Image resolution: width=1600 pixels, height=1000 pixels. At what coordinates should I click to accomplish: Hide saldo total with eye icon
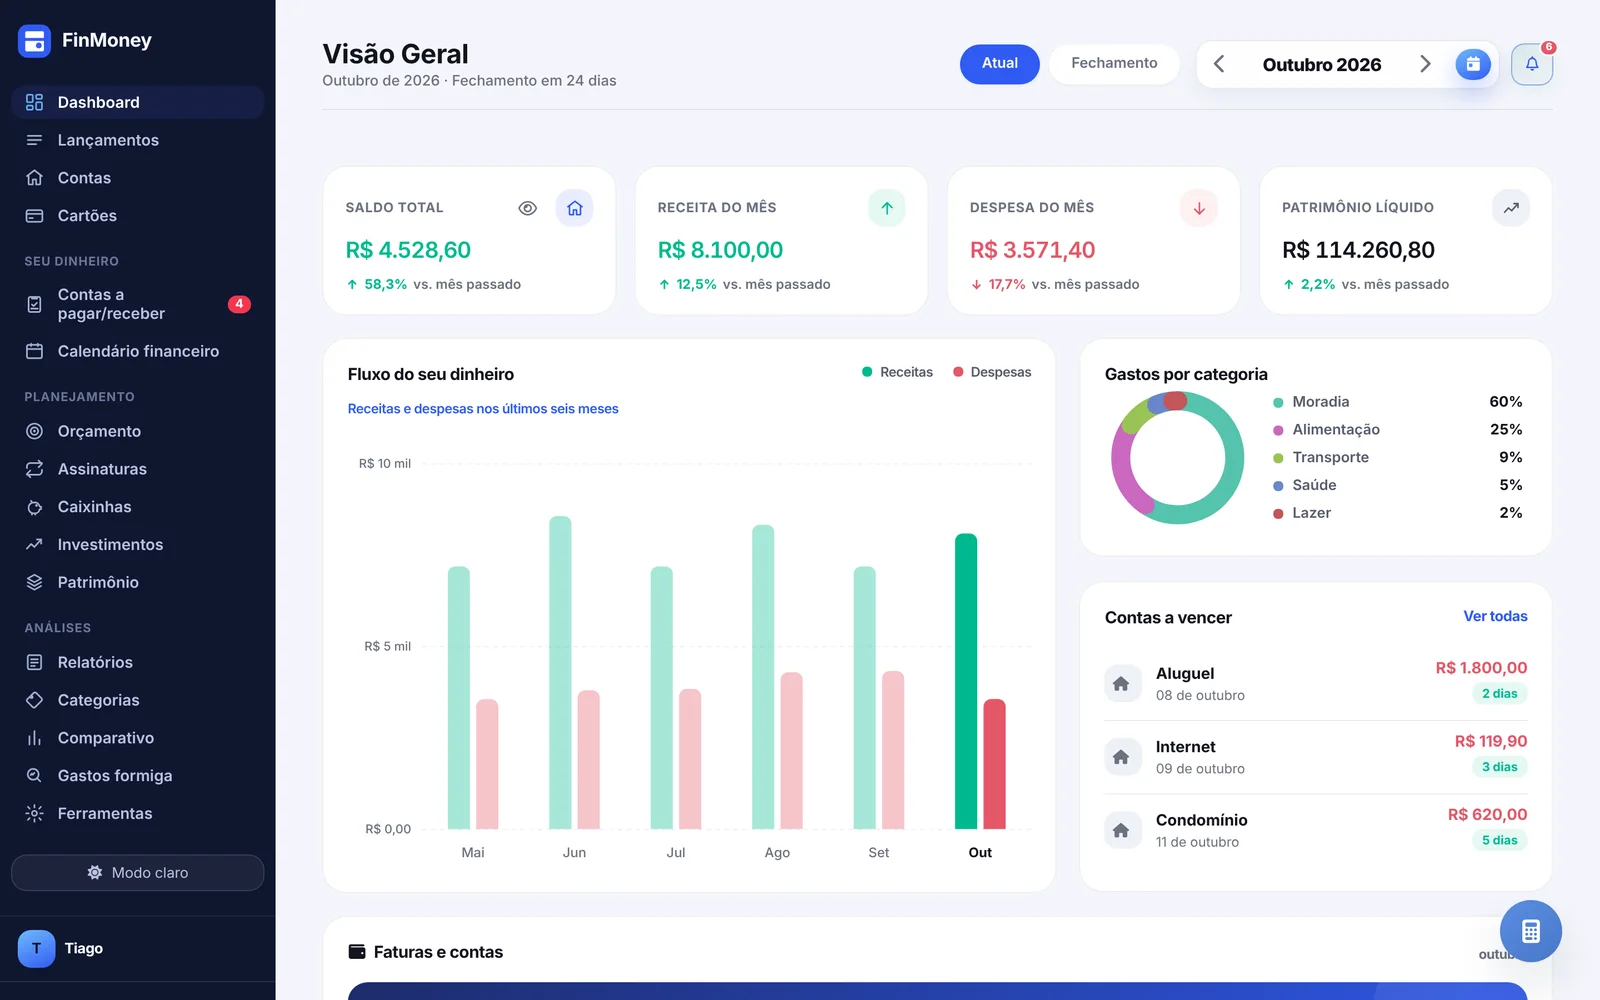pos(528,208)
